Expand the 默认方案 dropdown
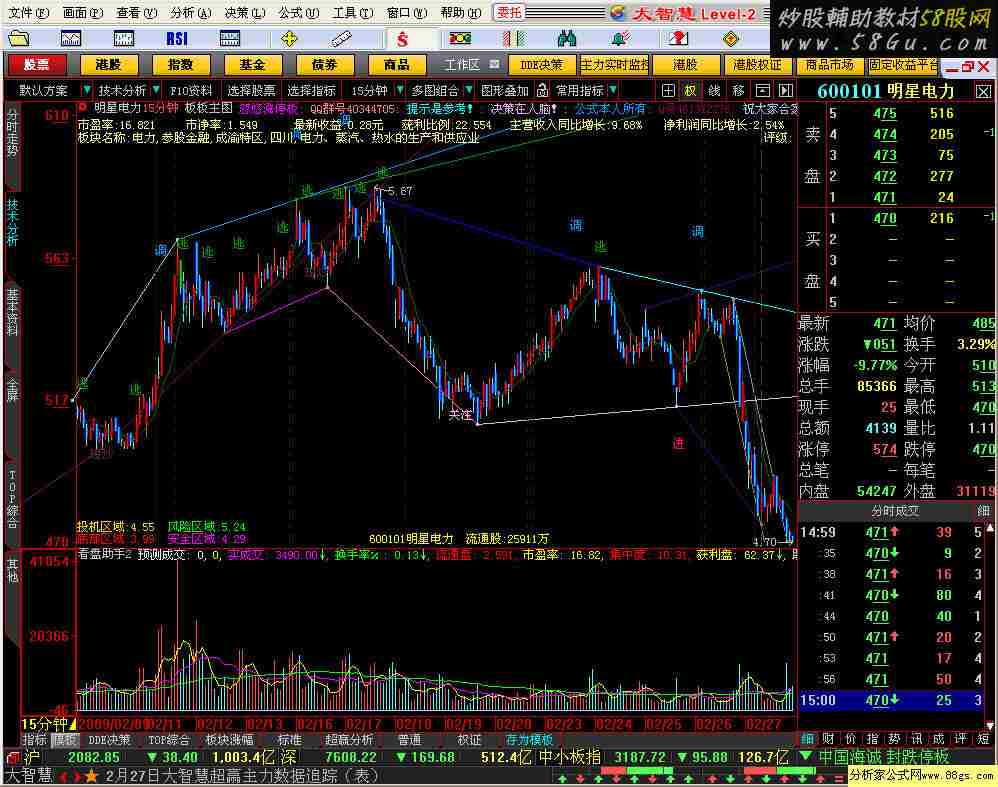The image size is (998, 787). pyautogui.click(x=86, y=90)
